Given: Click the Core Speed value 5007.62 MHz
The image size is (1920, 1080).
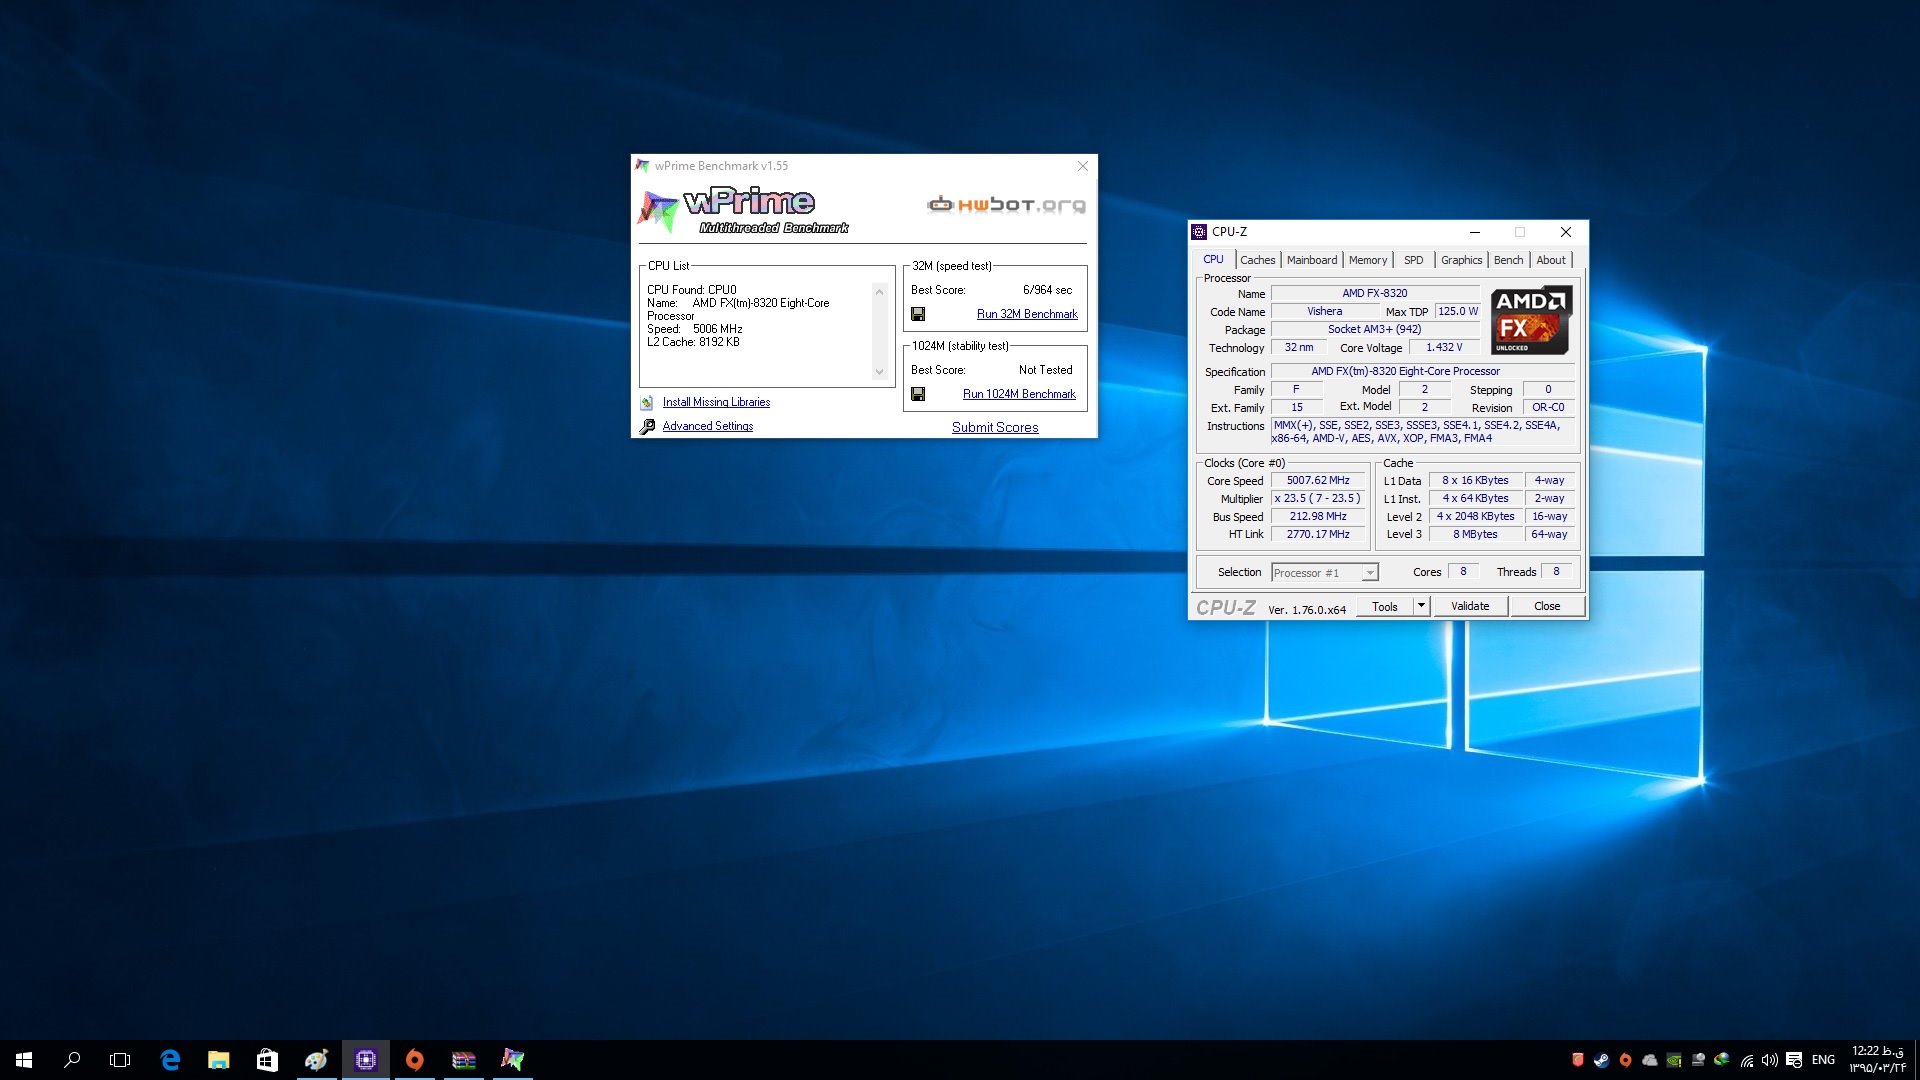Looking at the screenshot, I should [x=1318, y=481].
